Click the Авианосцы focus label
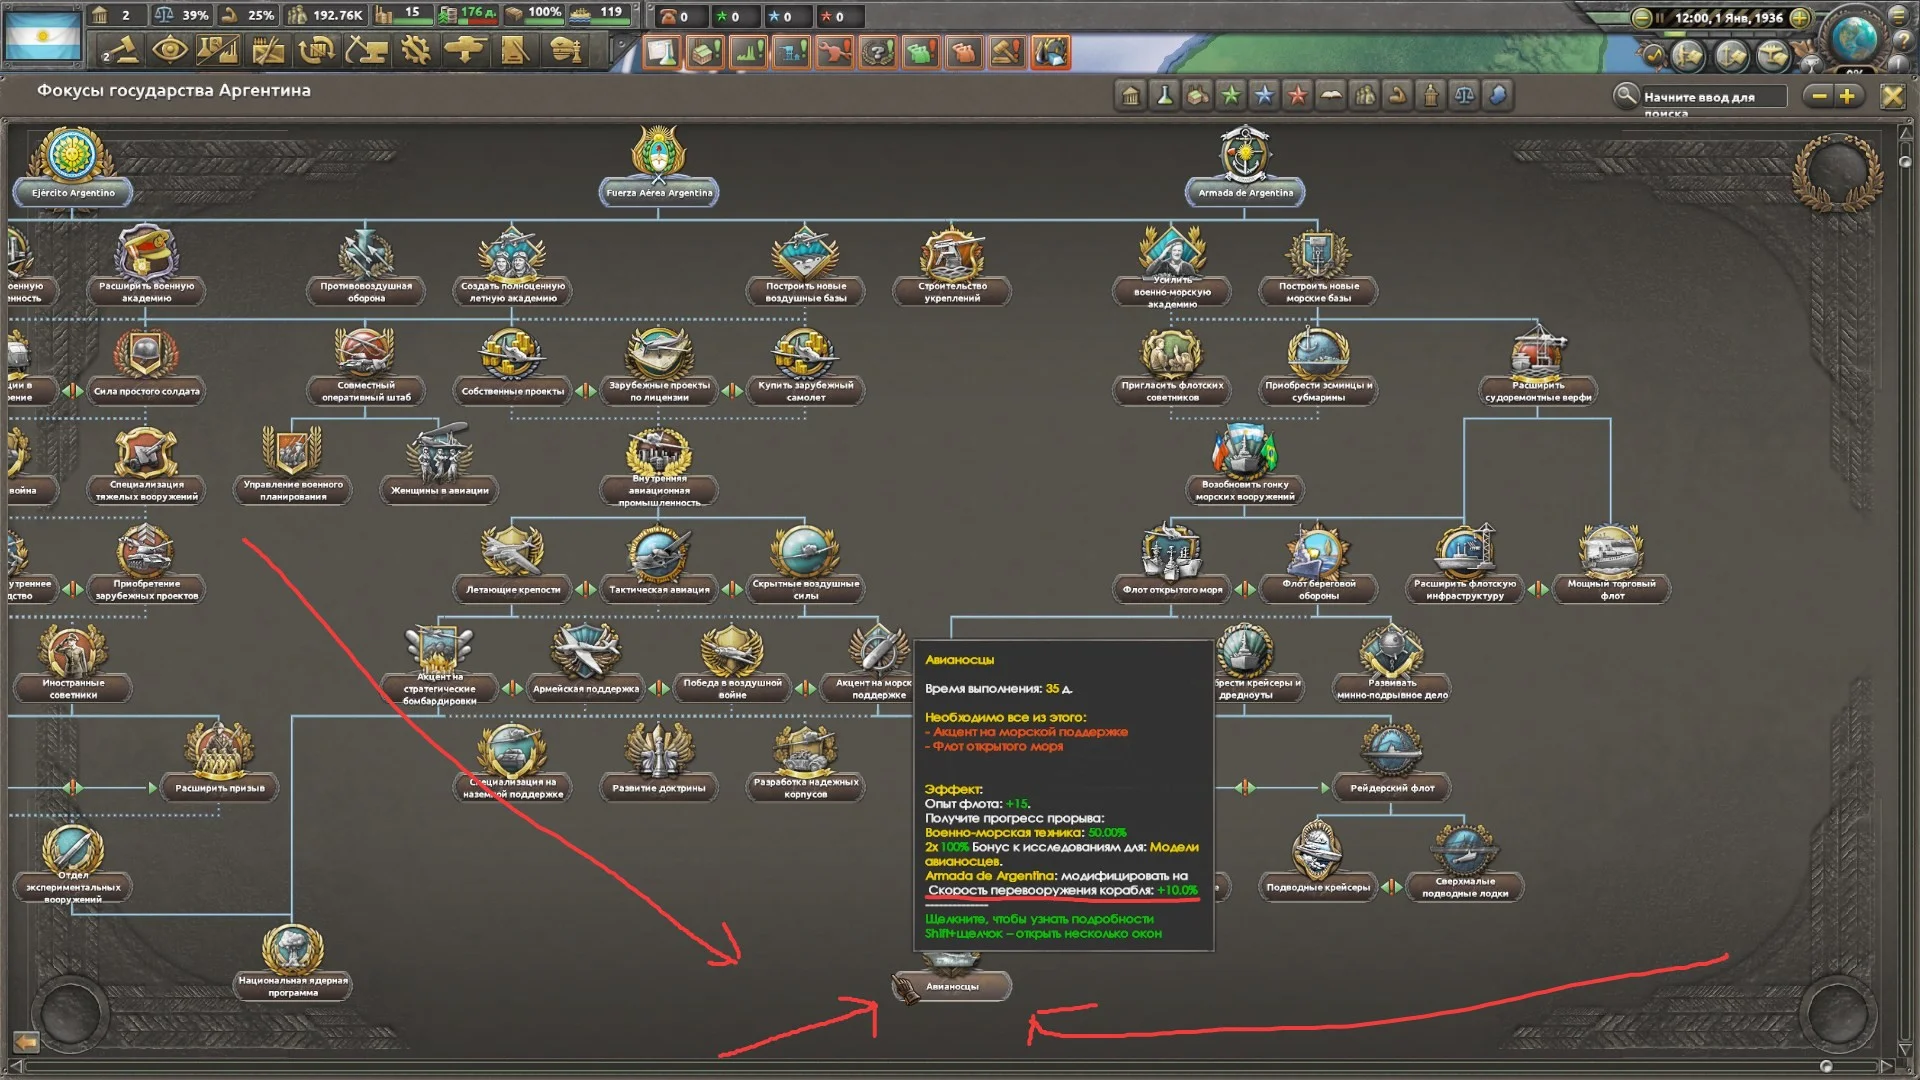Image resolution: width=1920 pixels, height=1080 pixels. [x=952, y=987]
